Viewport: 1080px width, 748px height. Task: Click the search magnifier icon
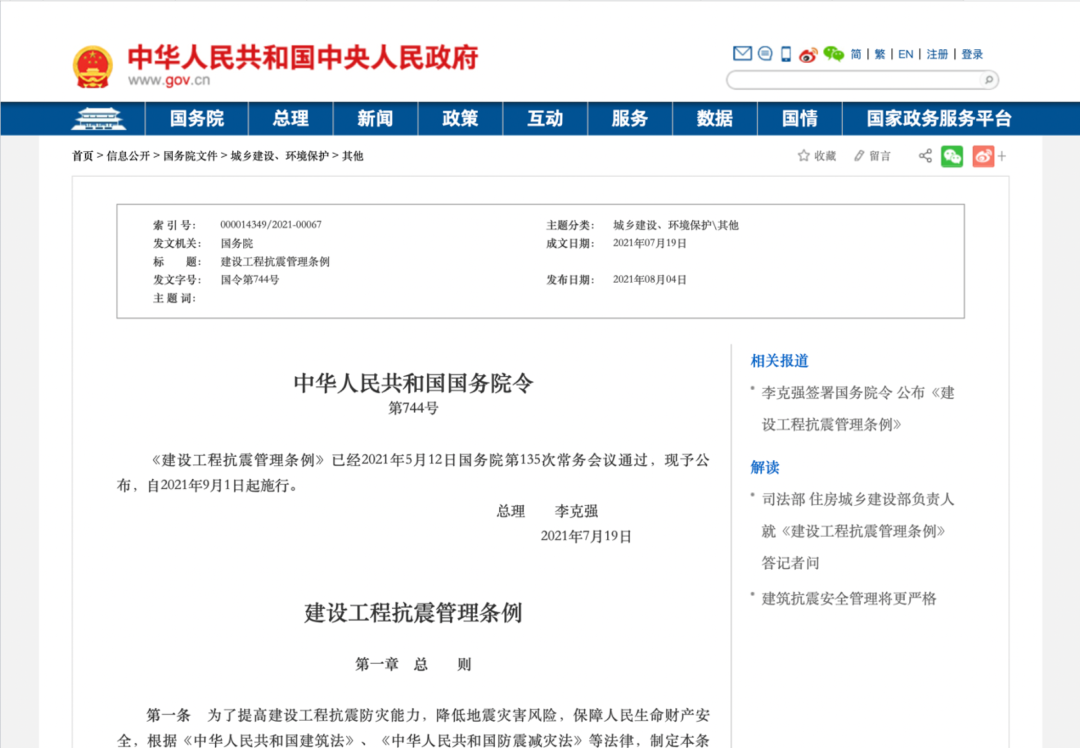pos(988,80)
